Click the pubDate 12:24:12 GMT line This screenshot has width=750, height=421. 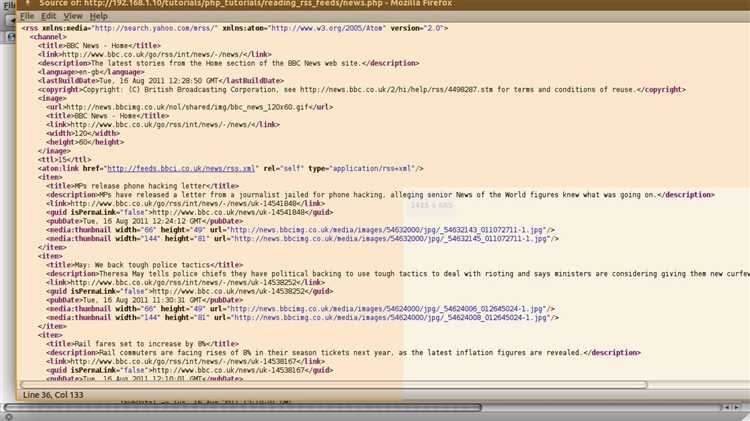(x=144, y=221)
